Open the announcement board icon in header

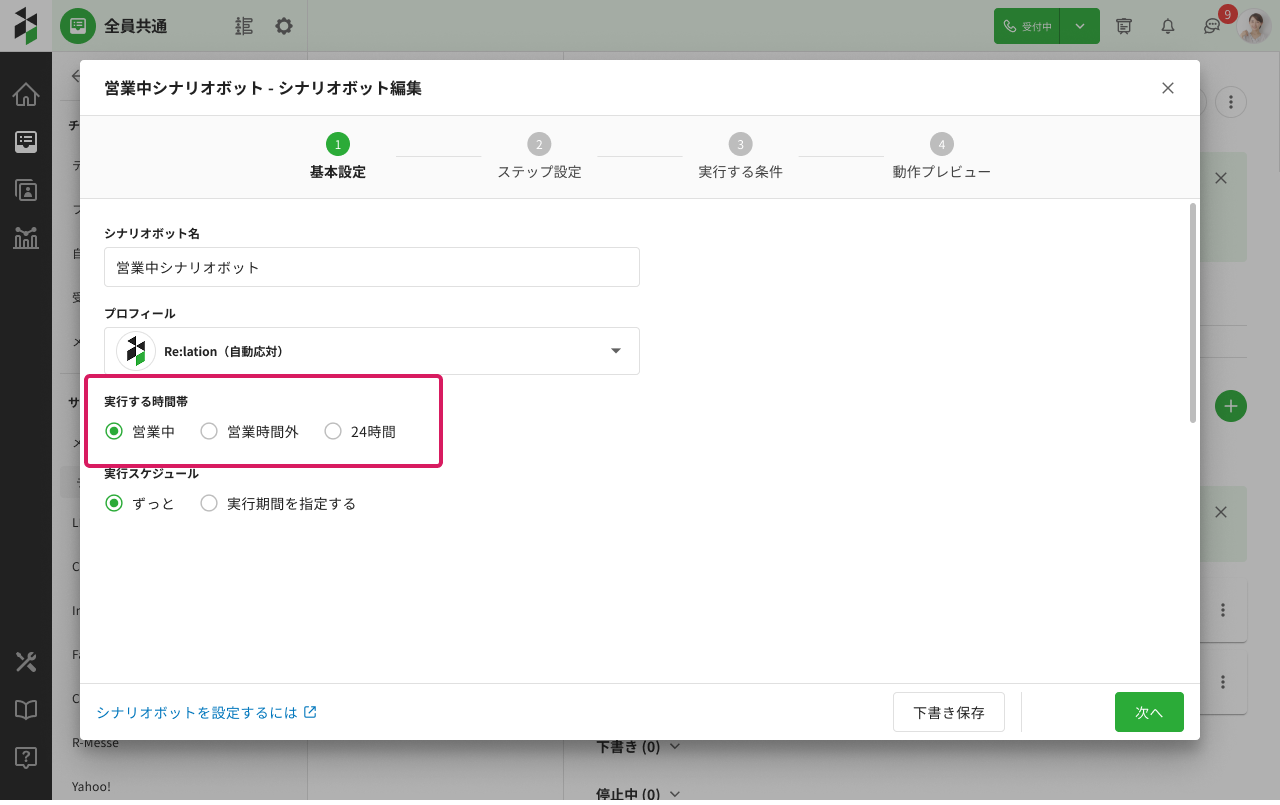pos(1124,27)
